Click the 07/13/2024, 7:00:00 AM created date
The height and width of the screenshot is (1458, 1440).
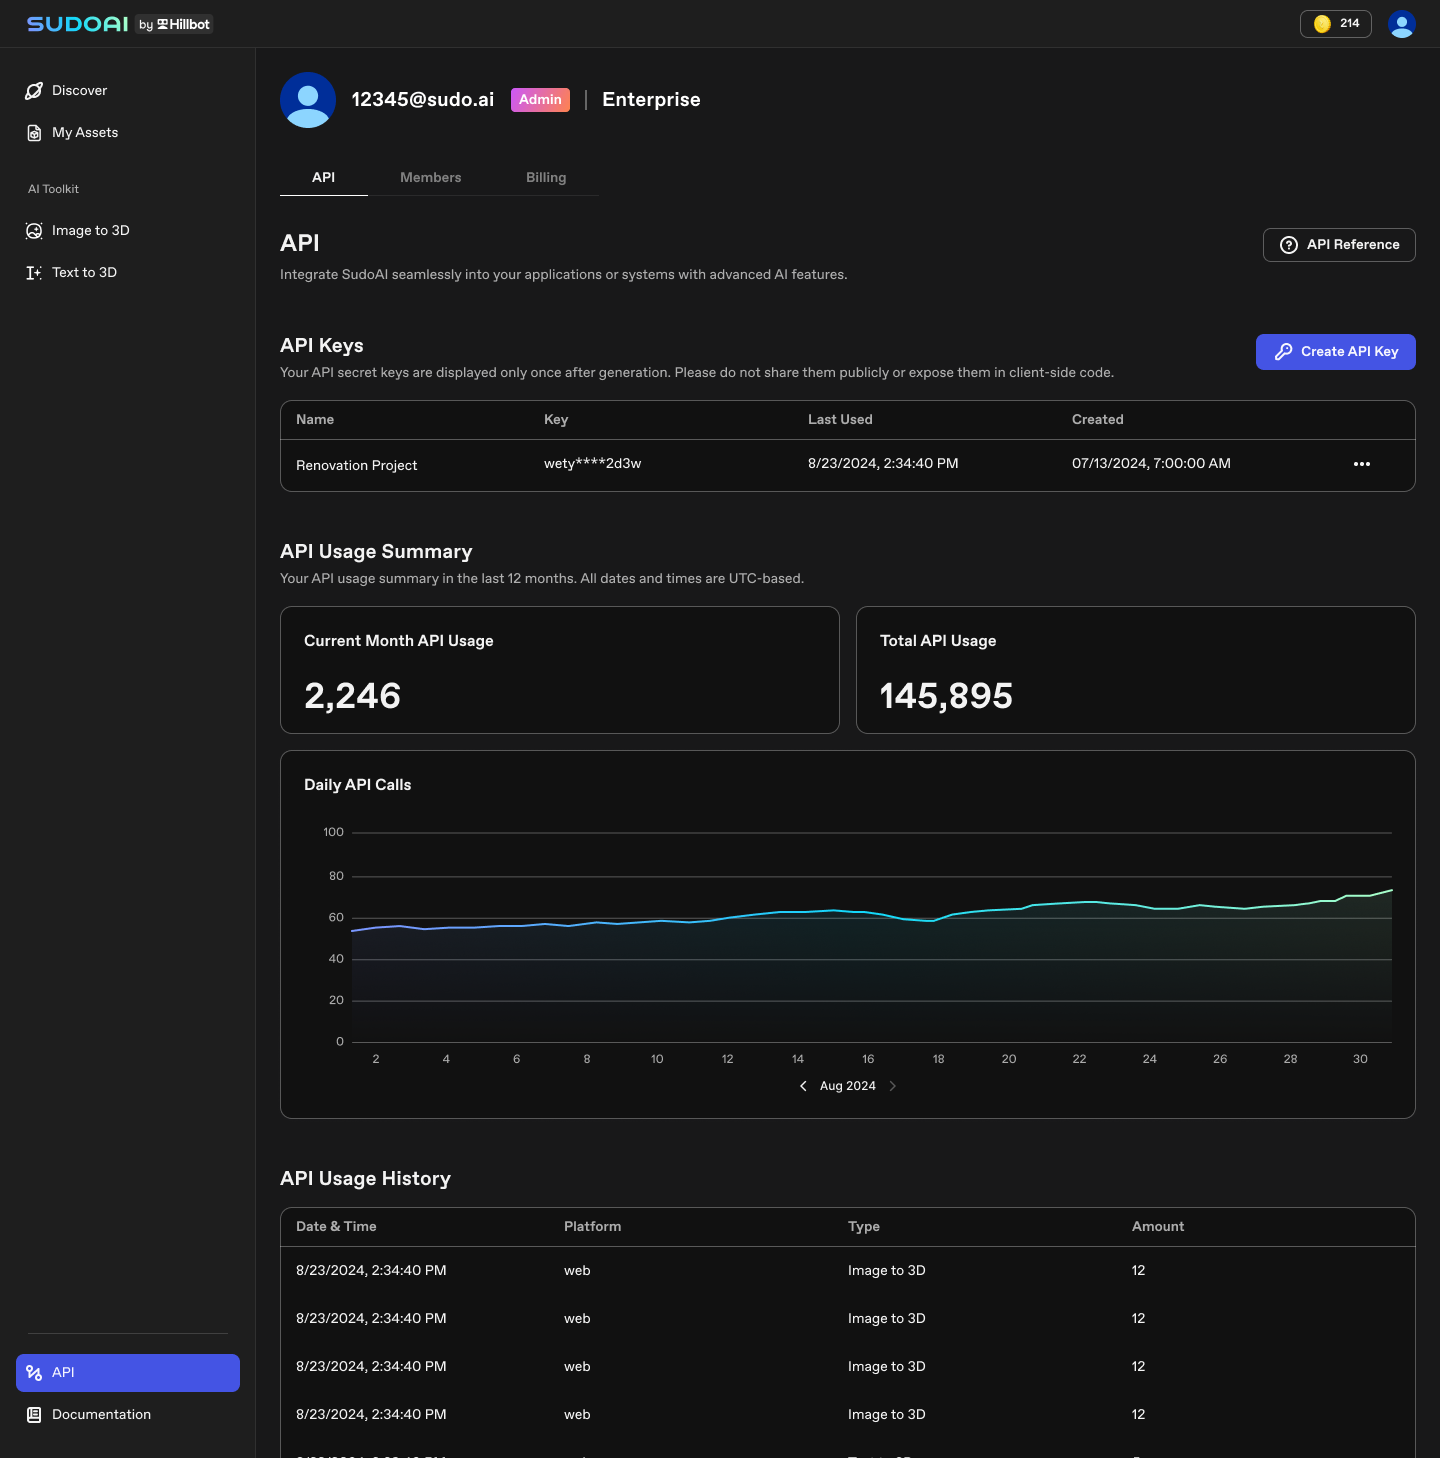1151,464
